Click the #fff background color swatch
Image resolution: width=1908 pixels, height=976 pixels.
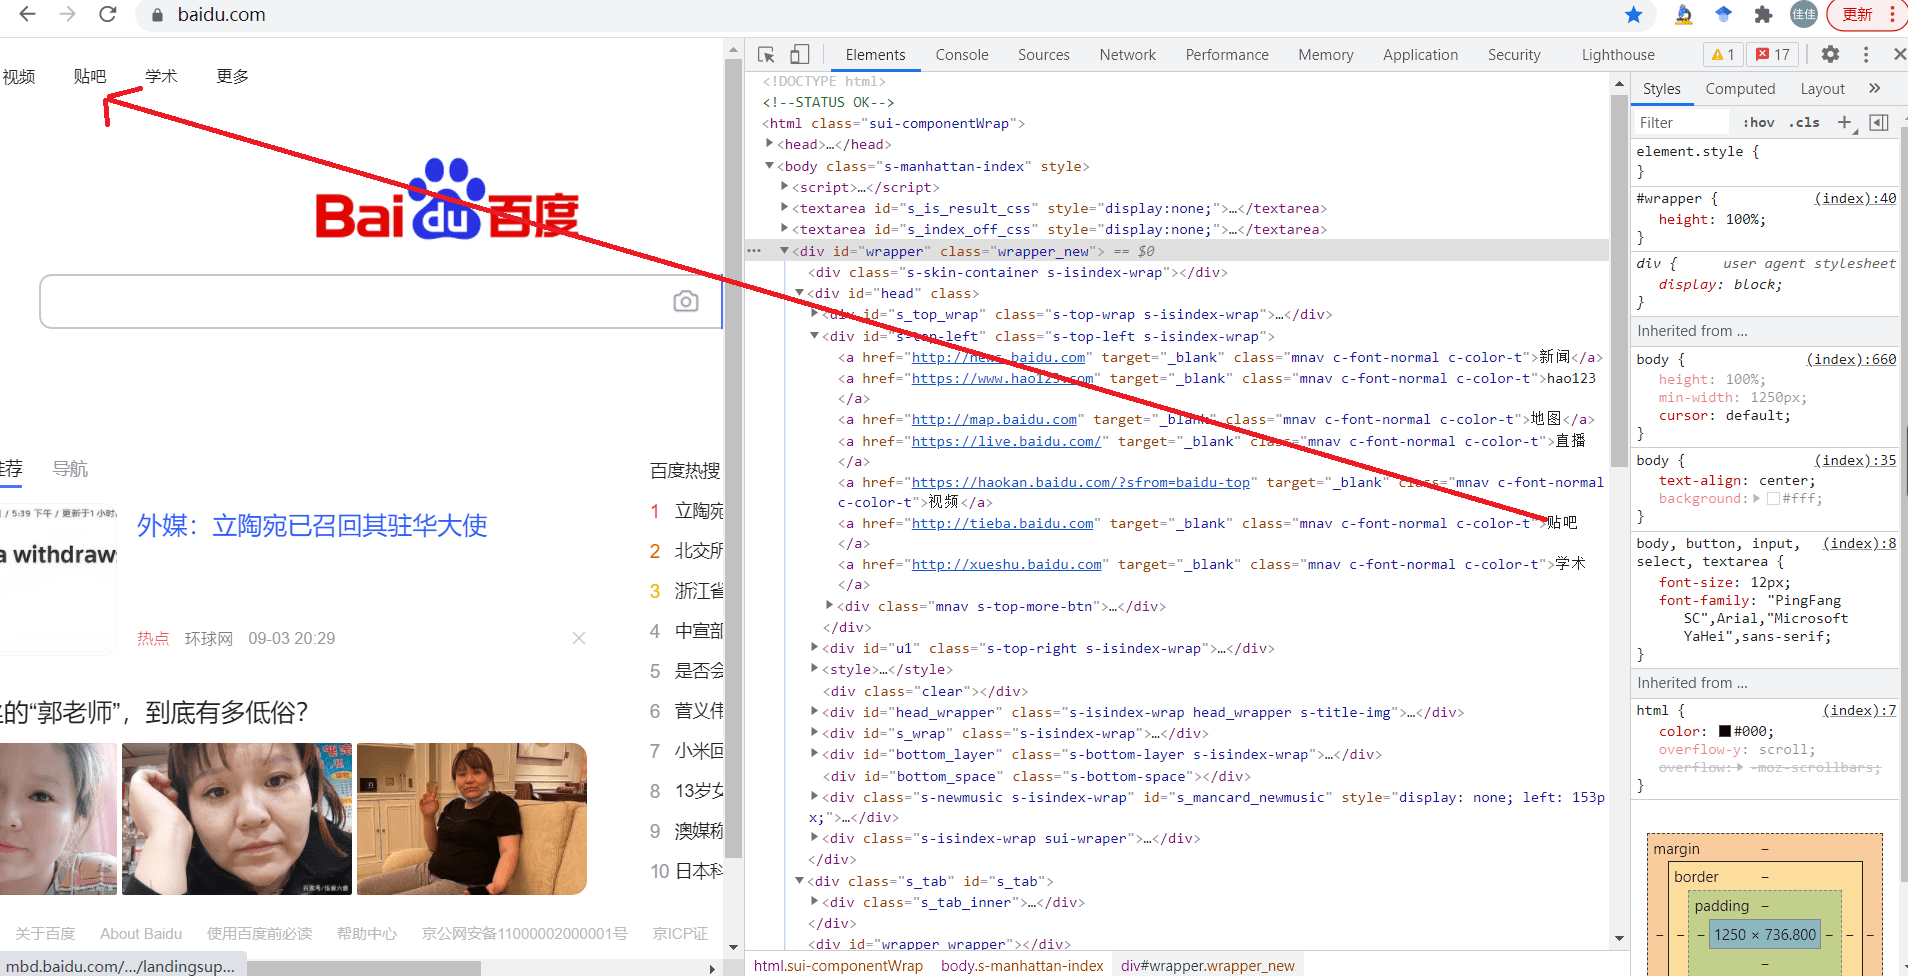tap(1773, 498)
